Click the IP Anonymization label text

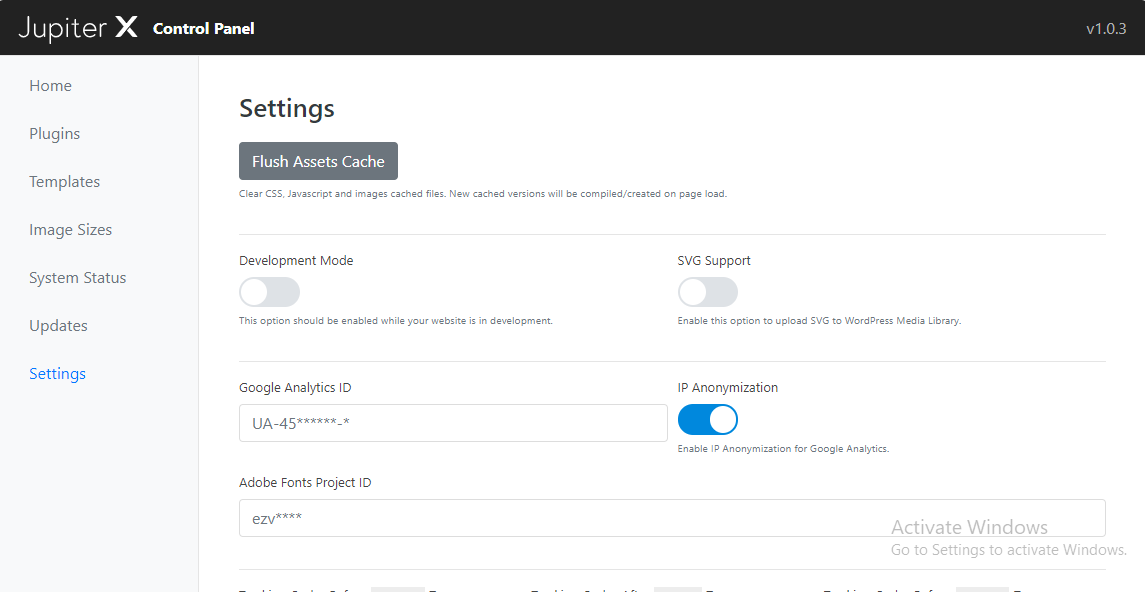point(727,388)
